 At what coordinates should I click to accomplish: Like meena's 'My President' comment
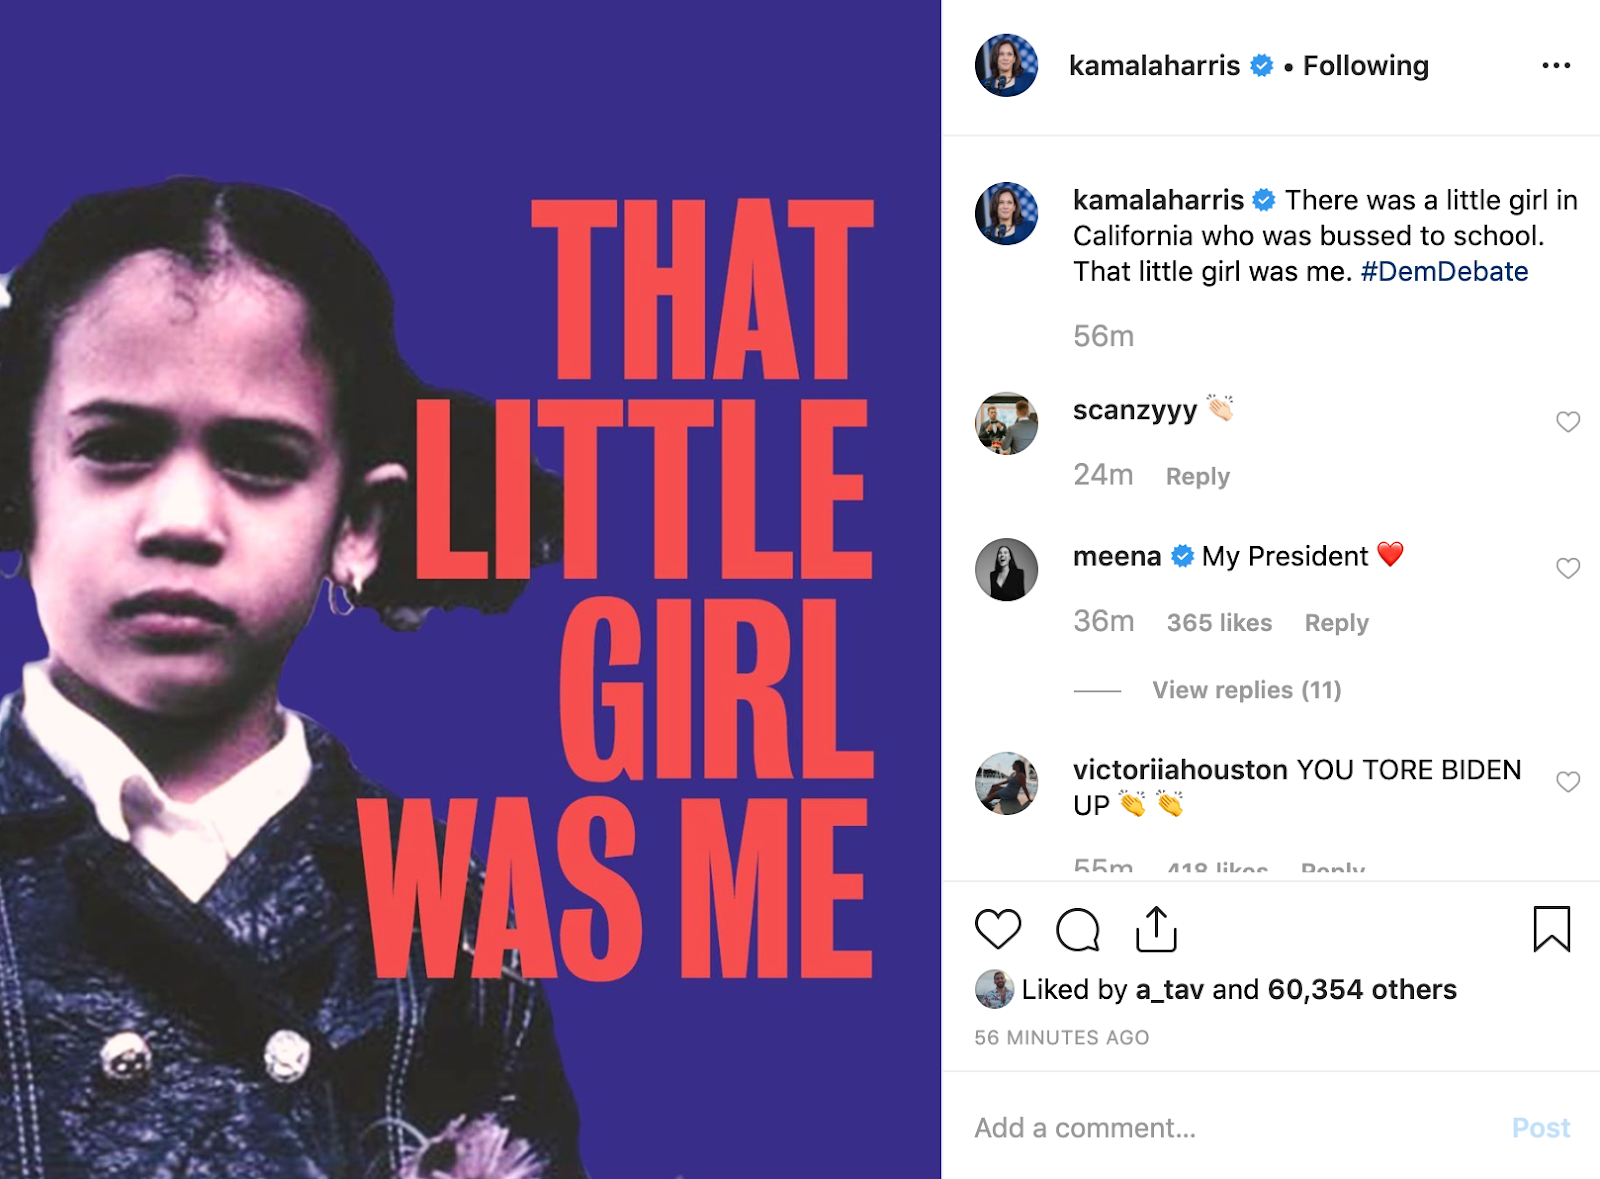tap(1567, 568)
